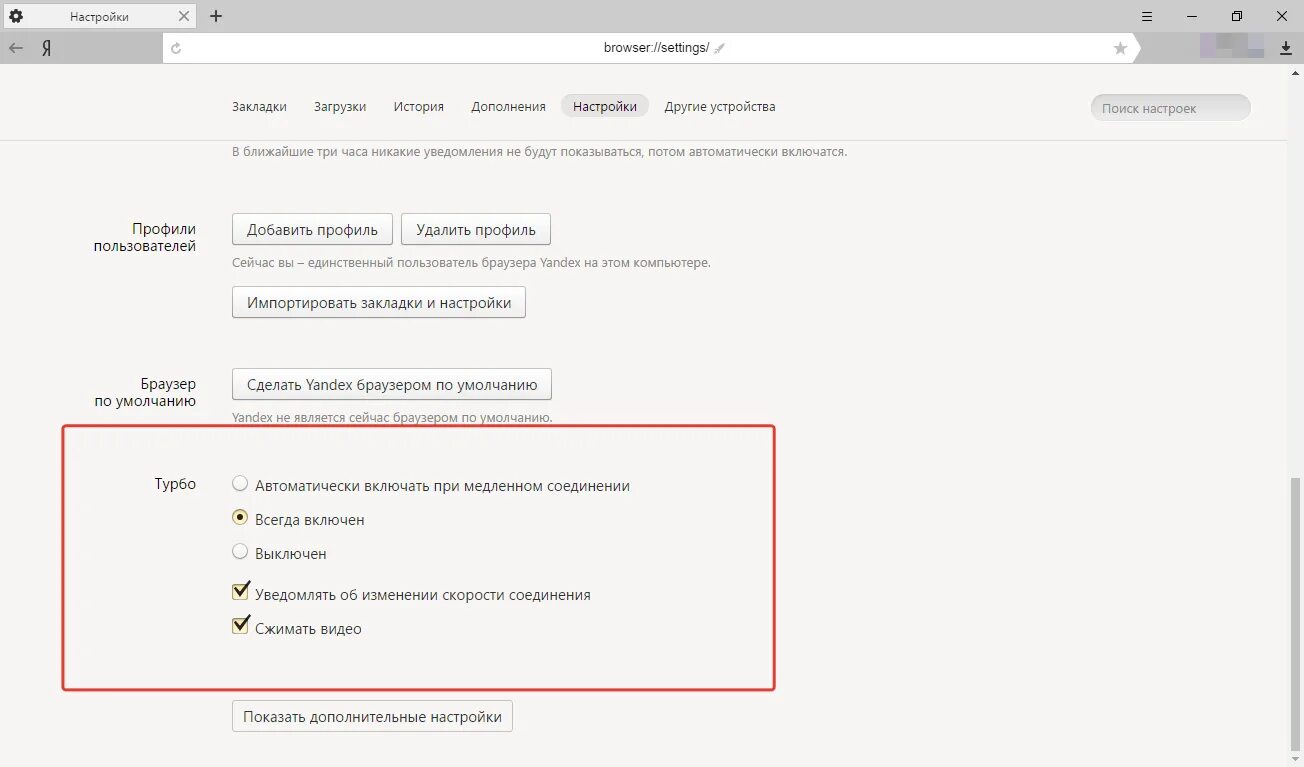
Task: Open the Загрузки section
Action: click(x=340, y=106)
